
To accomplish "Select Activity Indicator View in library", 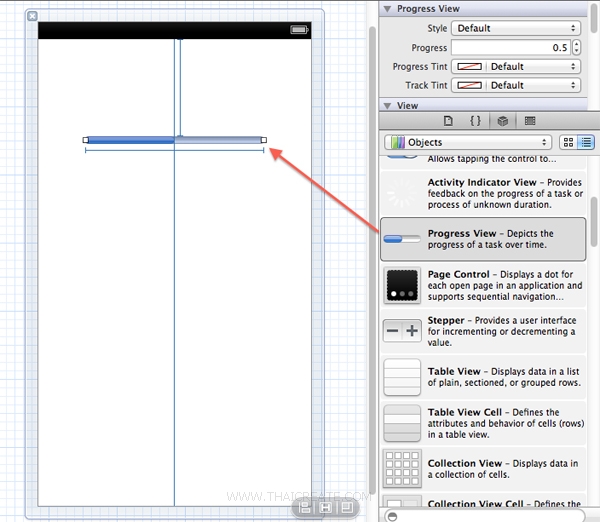I will (483, 193).
